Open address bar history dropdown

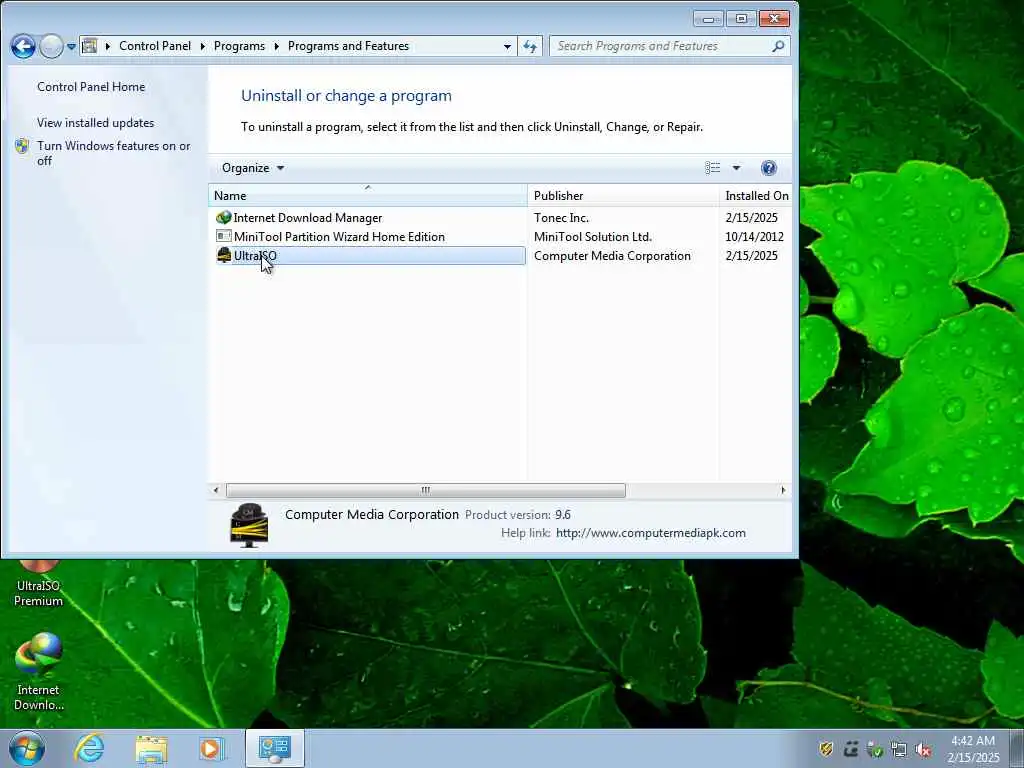pyautogui.click(x=507, y=46)
